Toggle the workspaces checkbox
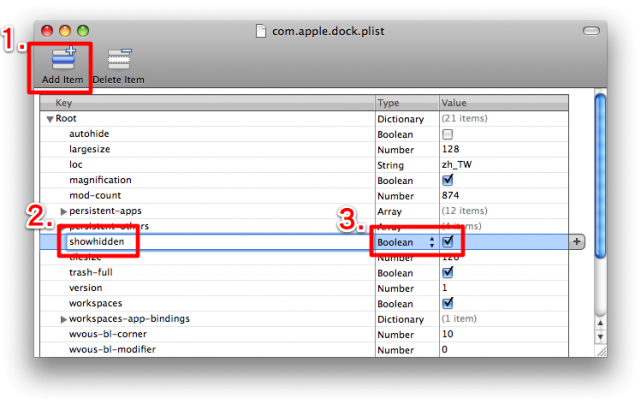 (448, 303)
